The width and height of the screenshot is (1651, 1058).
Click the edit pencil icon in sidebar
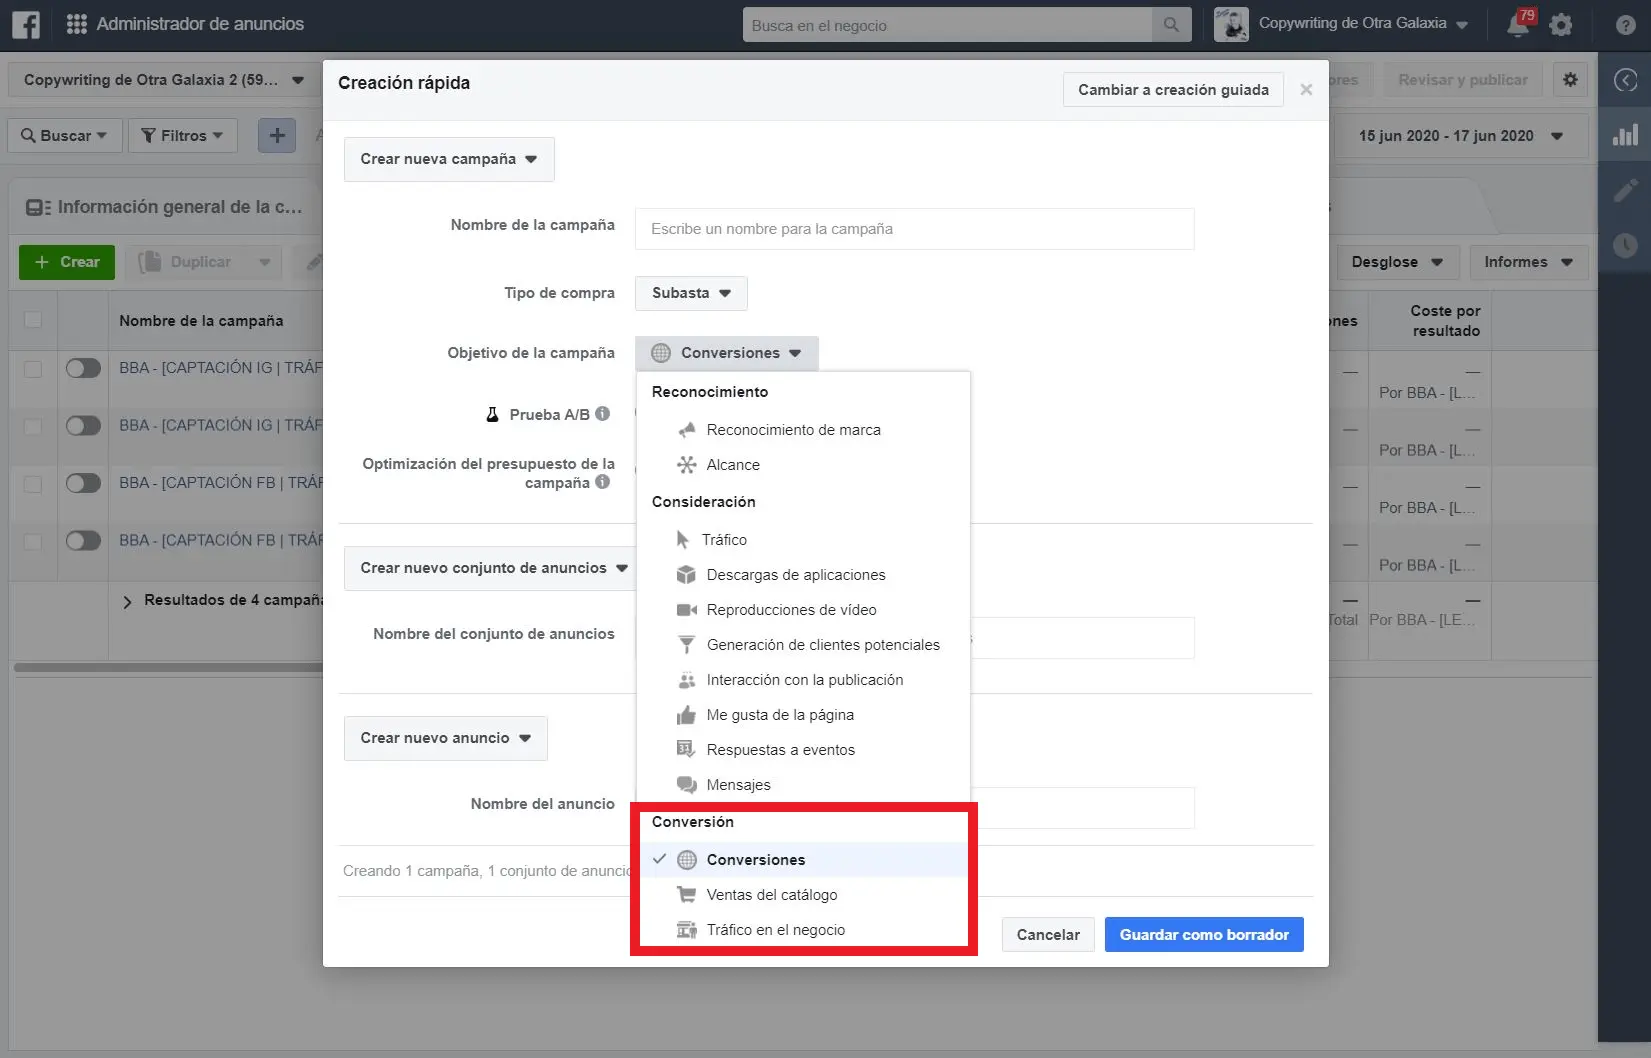(1626, 190)
